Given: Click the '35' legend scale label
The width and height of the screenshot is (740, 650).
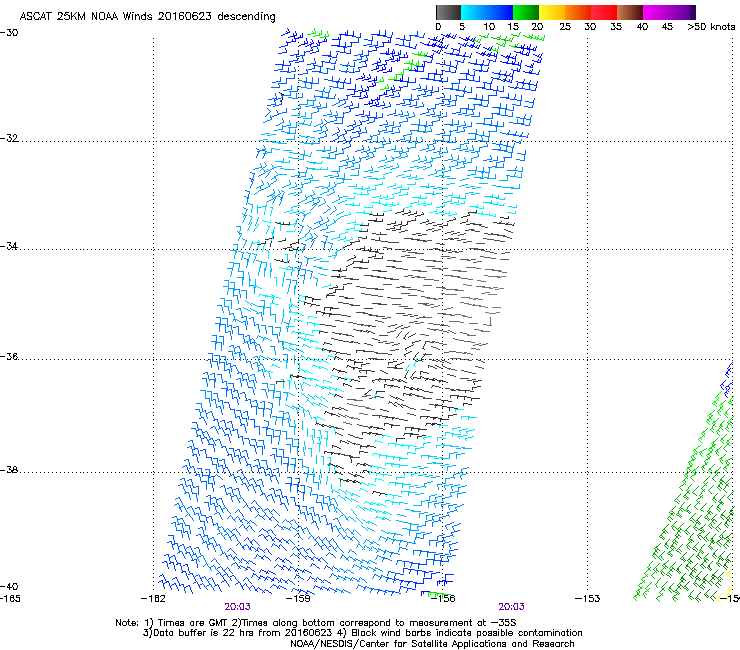Looking at the screenshot, I should (x=616, y=27).
